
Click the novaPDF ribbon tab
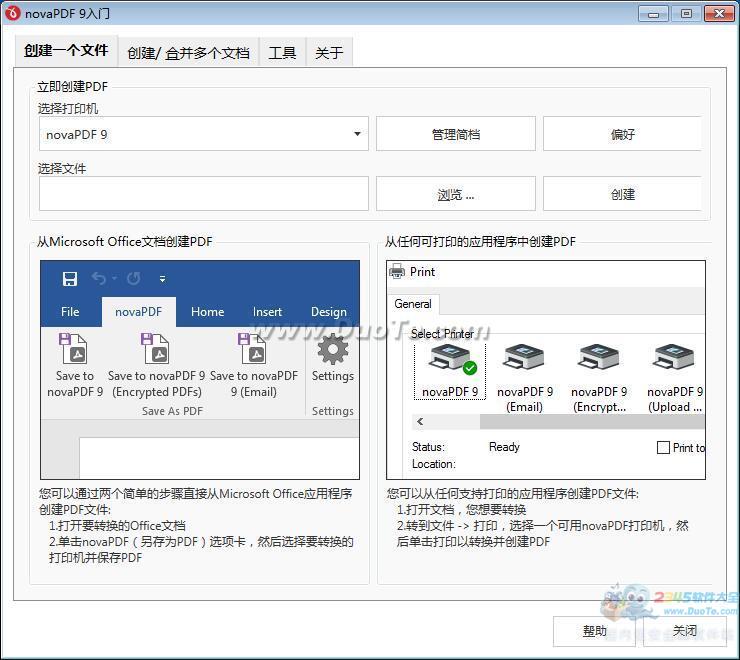pyautogui.click(x=139, y=312)
